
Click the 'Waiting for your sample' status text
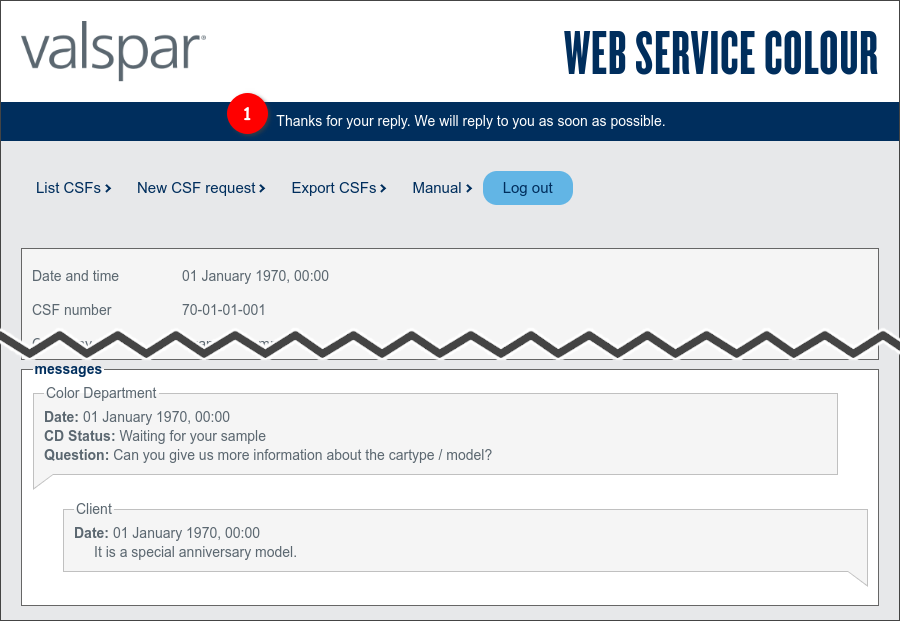coord(192,436)
